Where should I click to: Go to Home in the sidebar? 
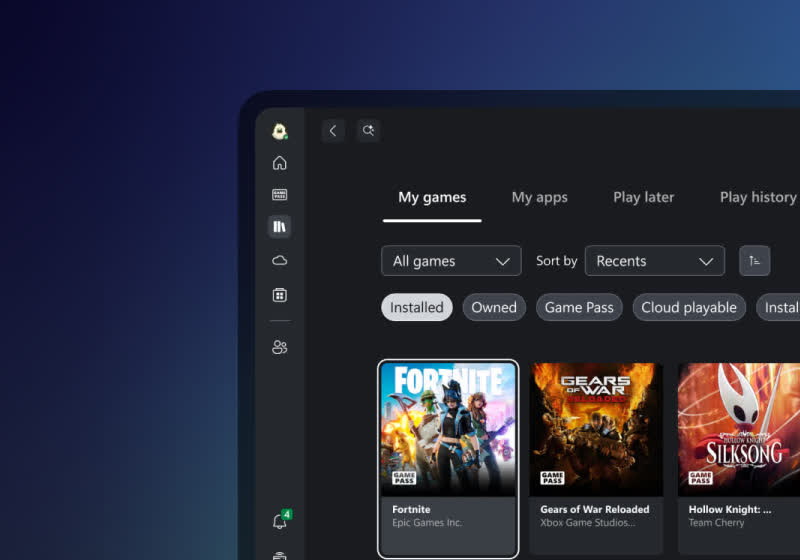279,163
